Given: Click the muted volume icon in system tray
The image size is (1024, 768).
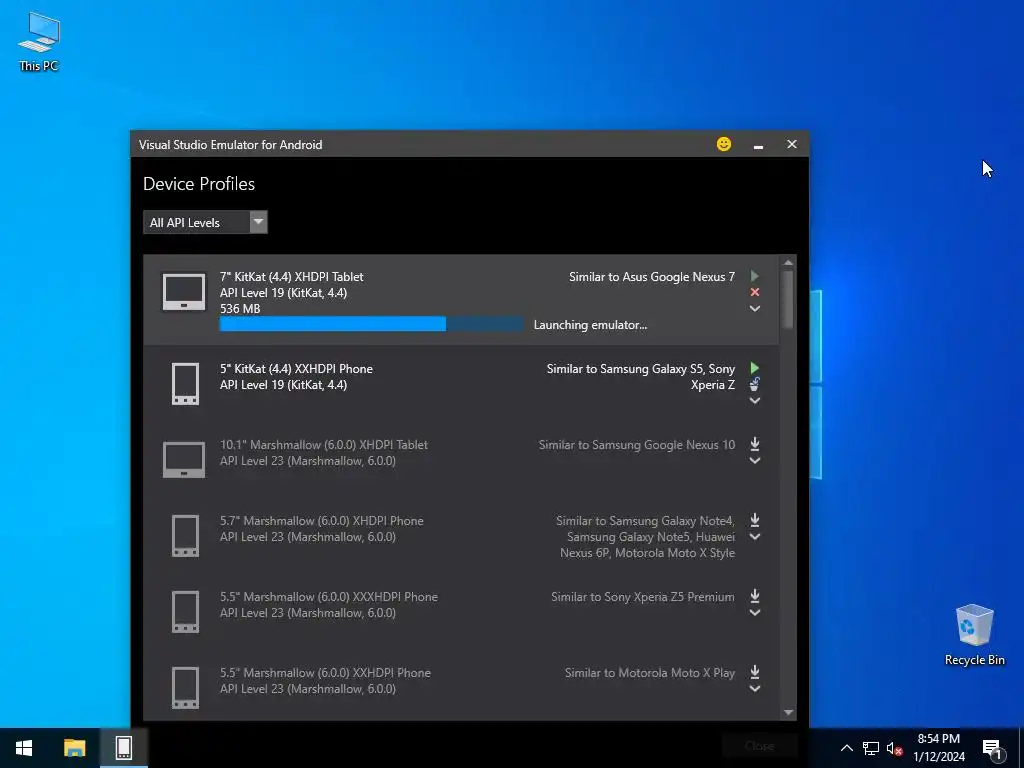Looking at the screenshot, I should pos(894,748).
